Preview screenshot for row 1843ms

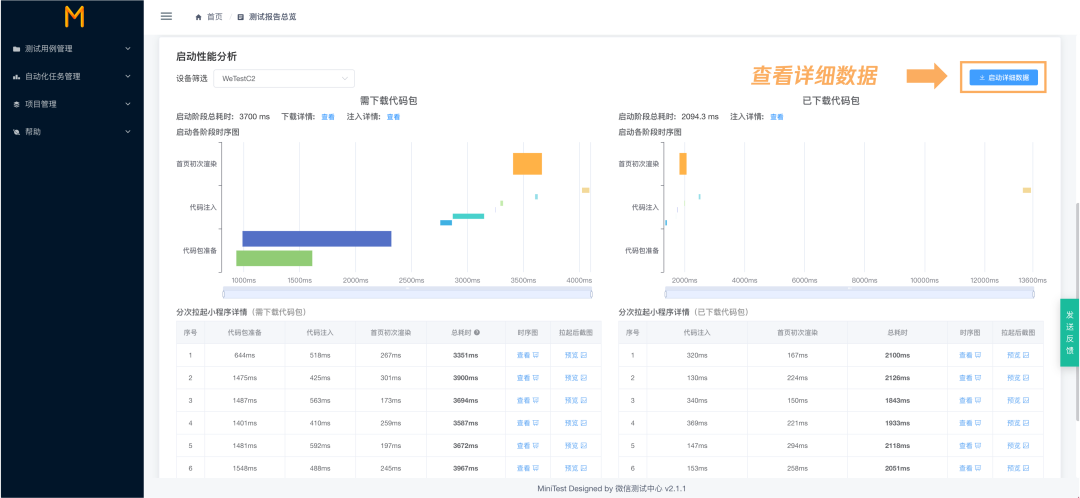pyautogui.click(x=1018, y=400)
